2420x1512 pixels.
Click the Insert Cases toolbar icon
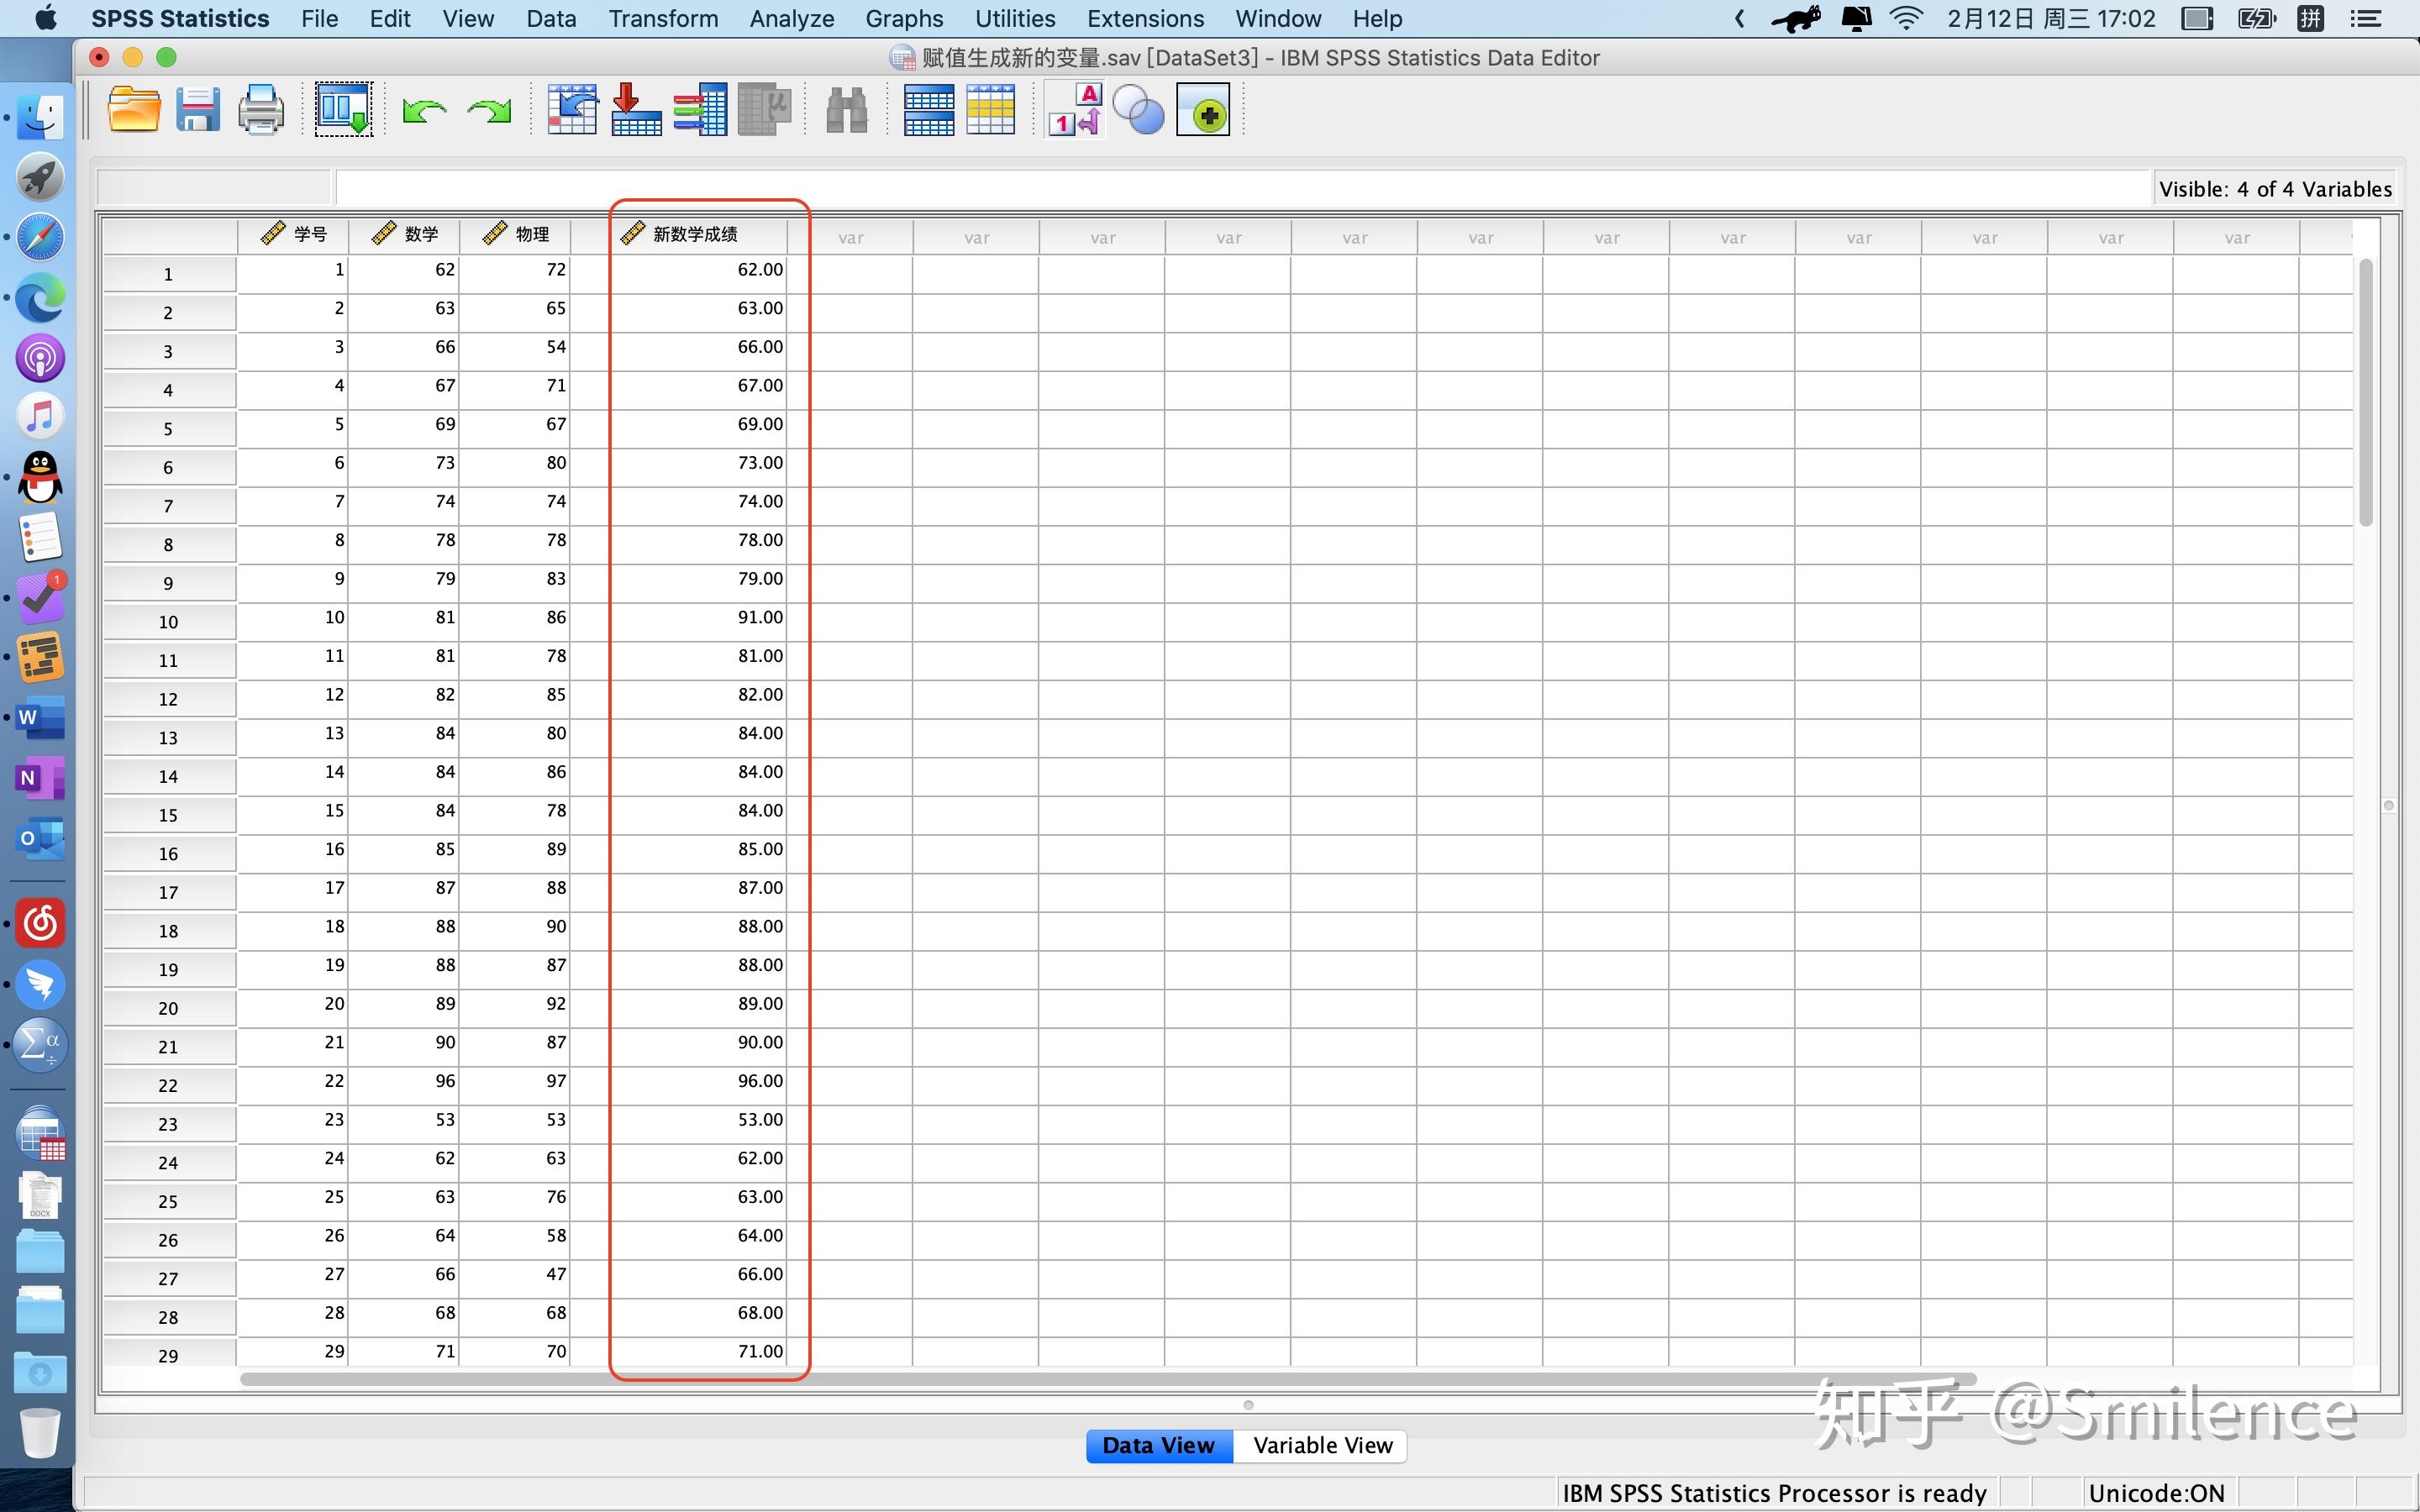(x=928, y=110)
